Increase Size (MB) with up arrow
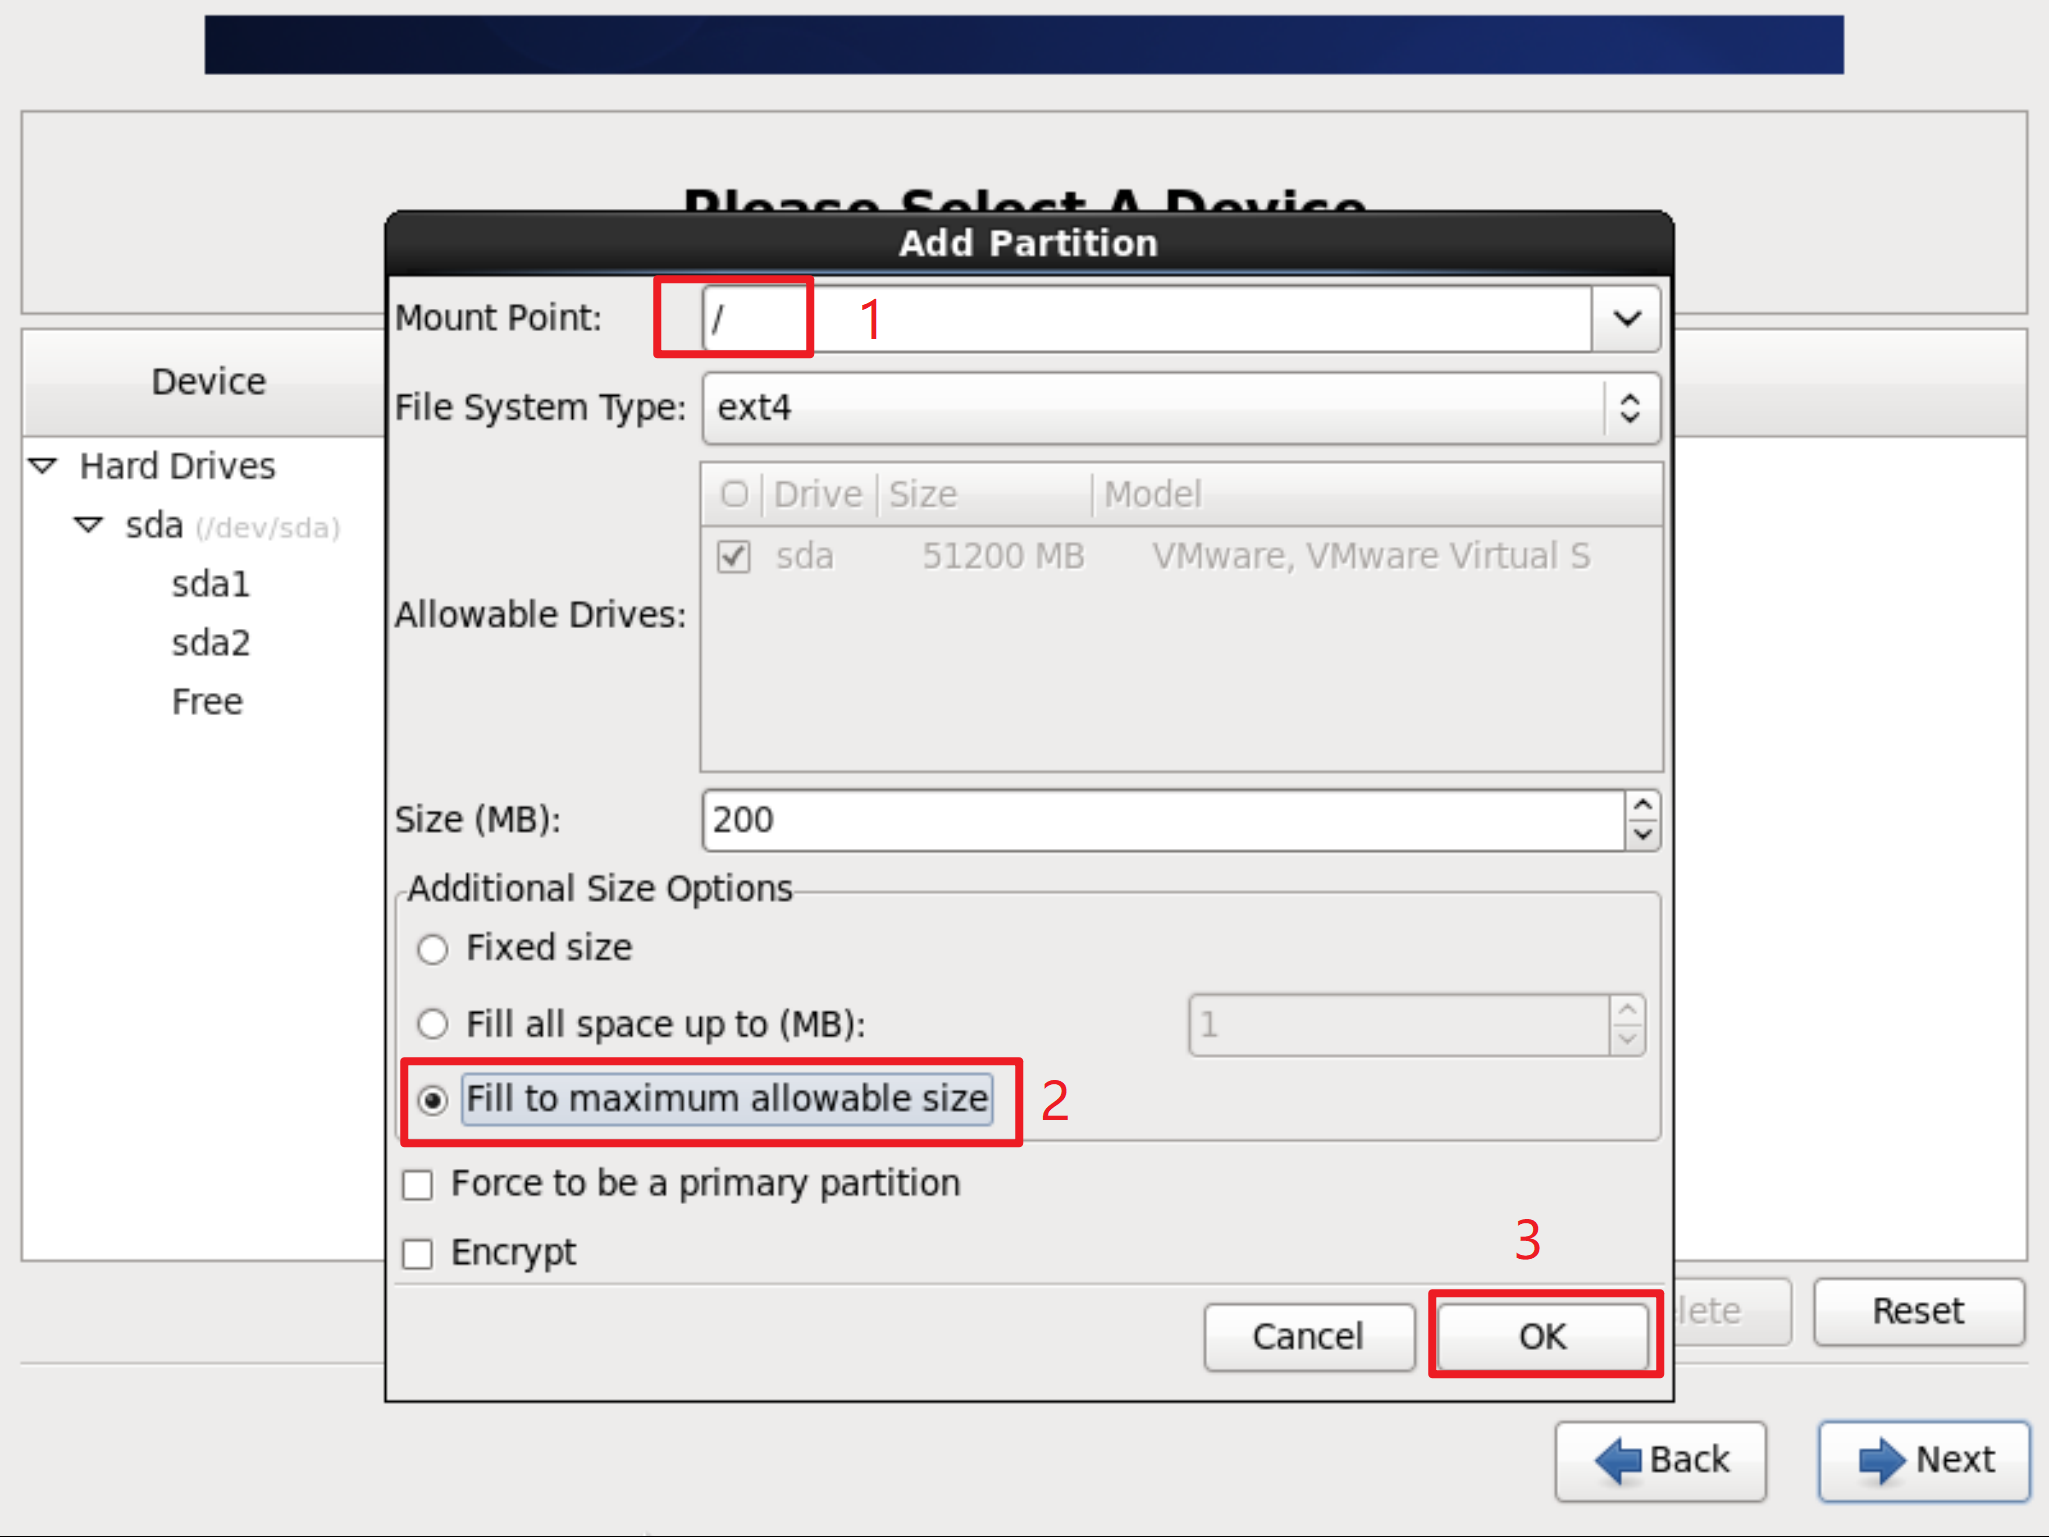 [1642, 805]
